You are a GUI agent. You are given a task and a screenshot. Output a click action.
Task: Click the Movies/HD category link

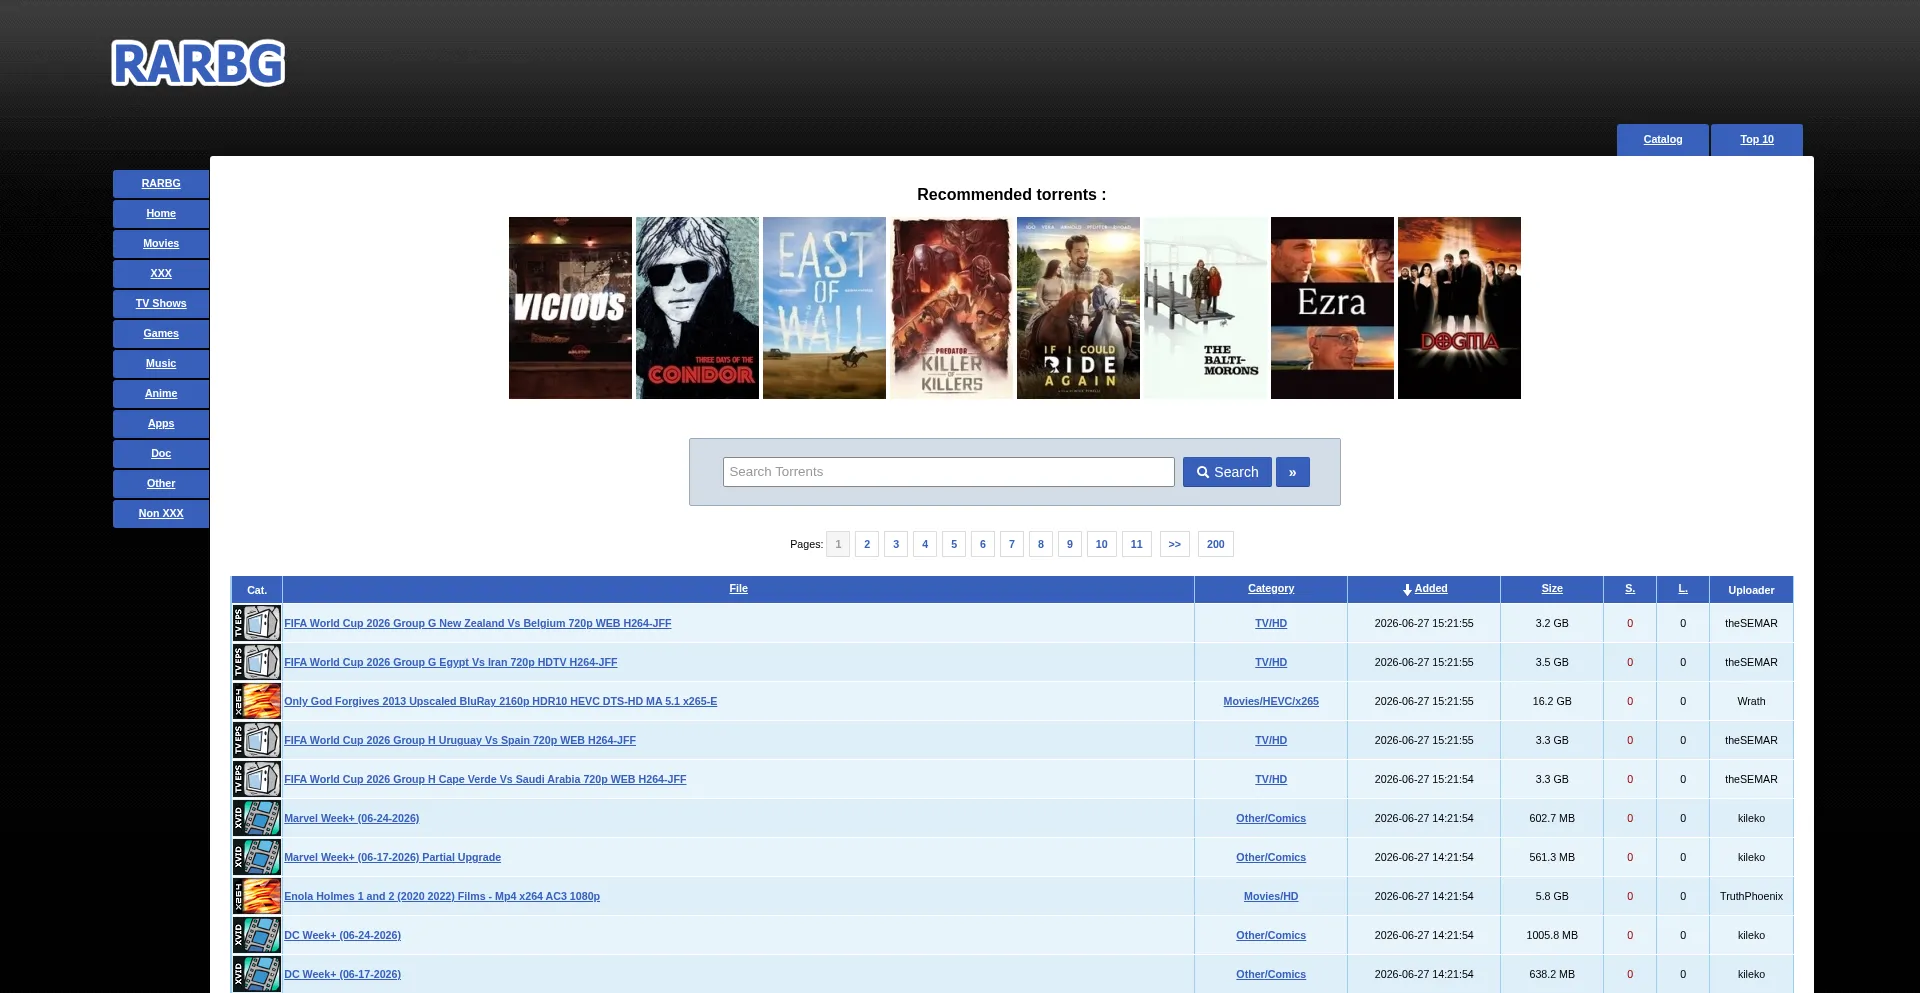point(1271,896)
